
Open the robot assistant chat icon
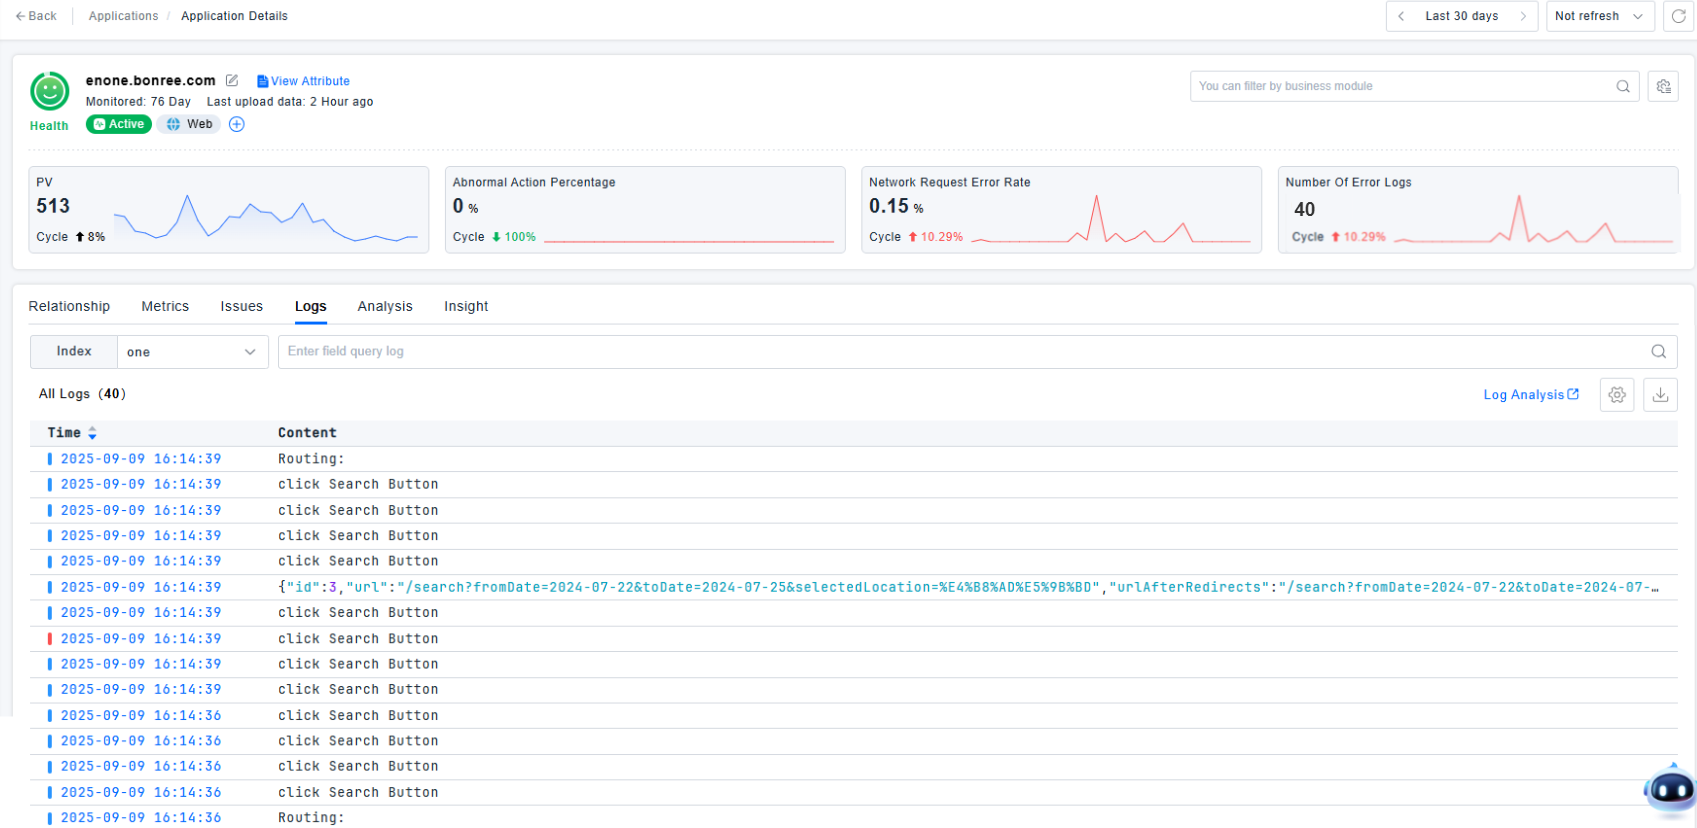click(x=1670, y=789)
